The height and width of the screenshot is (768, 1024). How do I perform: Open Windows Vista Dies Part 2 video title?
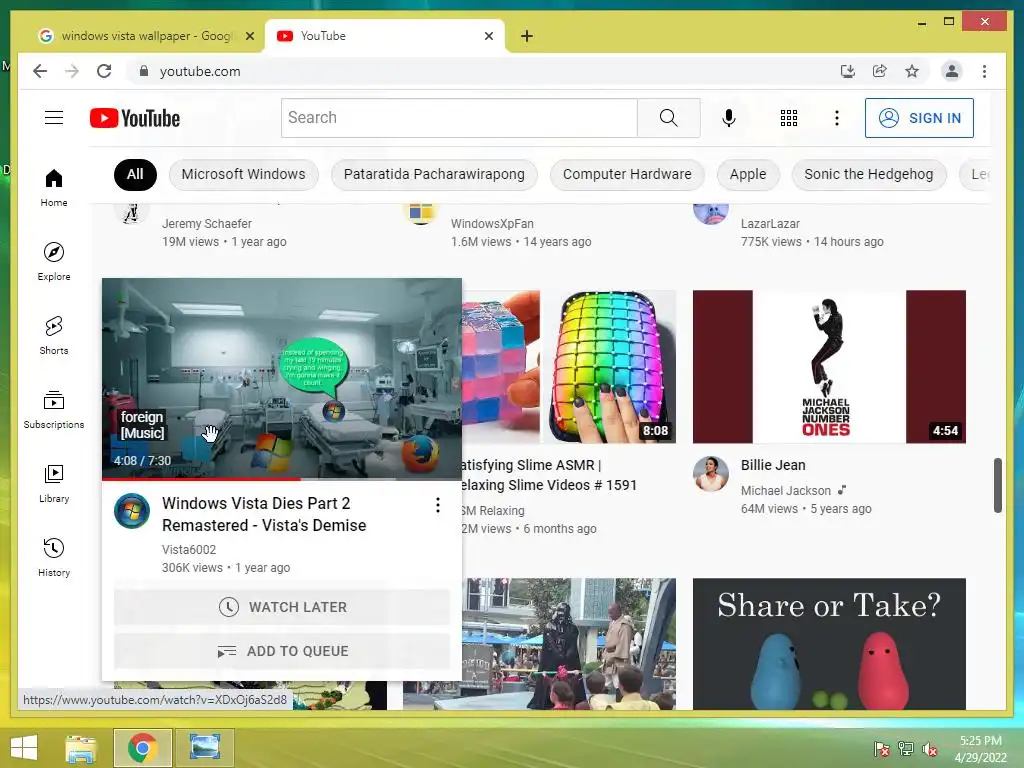(x=264, y=515)
